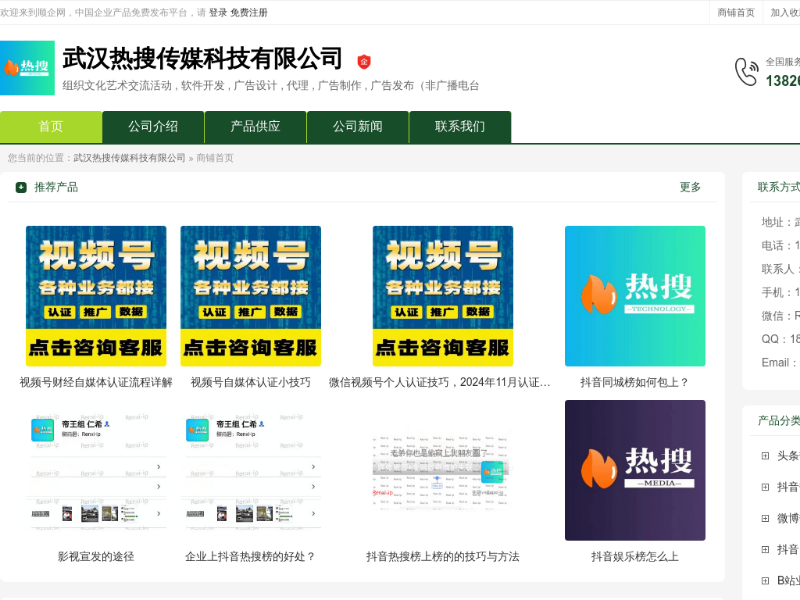This screenshot has height=600, width=800.
Task: Click title 视频号财经自媒体认证流程详解
Action: (x=96, y=382)
